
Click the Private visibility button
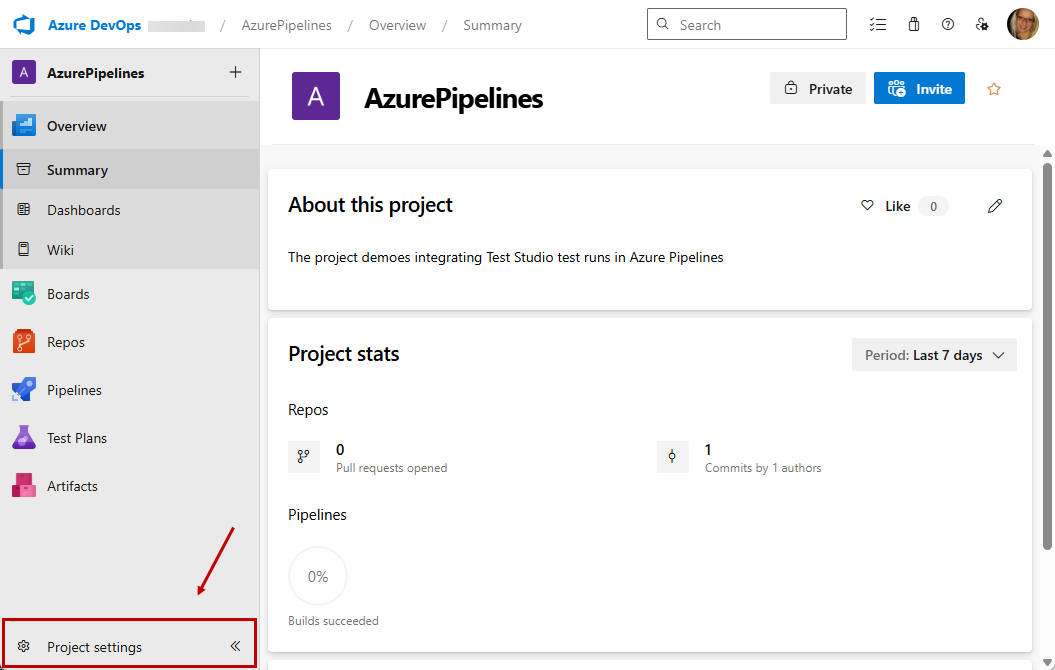pos(817,88)
